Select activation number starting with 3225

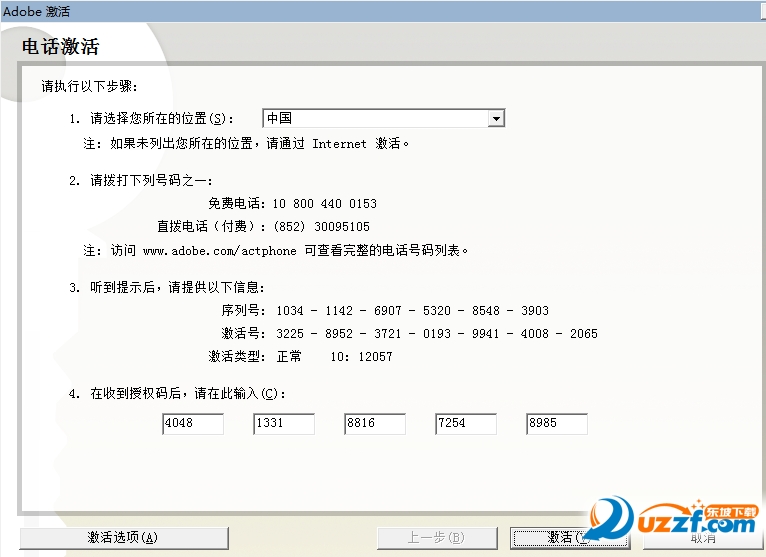click(437, 334)
